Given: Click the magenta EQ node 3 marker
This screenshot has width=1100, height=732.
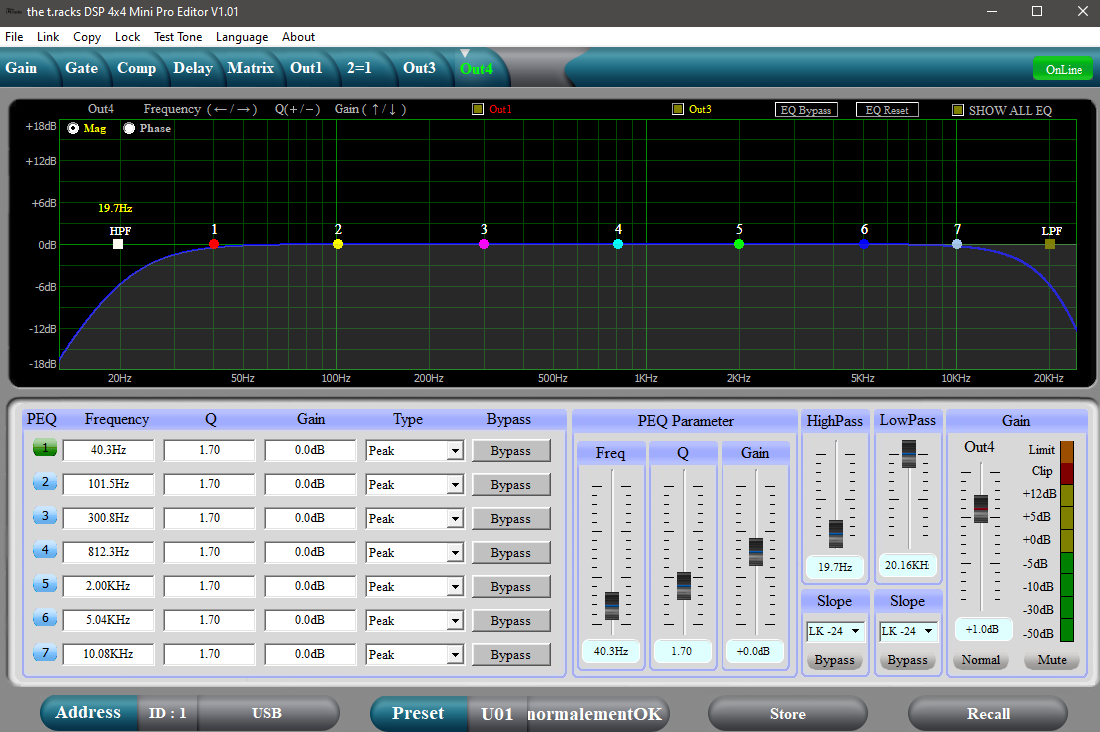Looking at the screenshot, I should (484, 244).
